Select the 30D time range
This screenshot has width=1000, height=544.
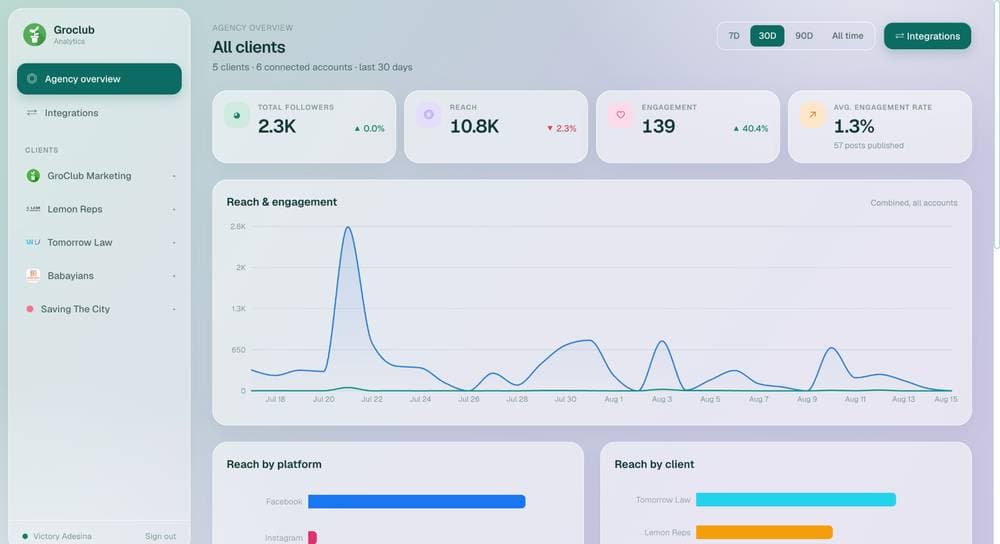767,36
